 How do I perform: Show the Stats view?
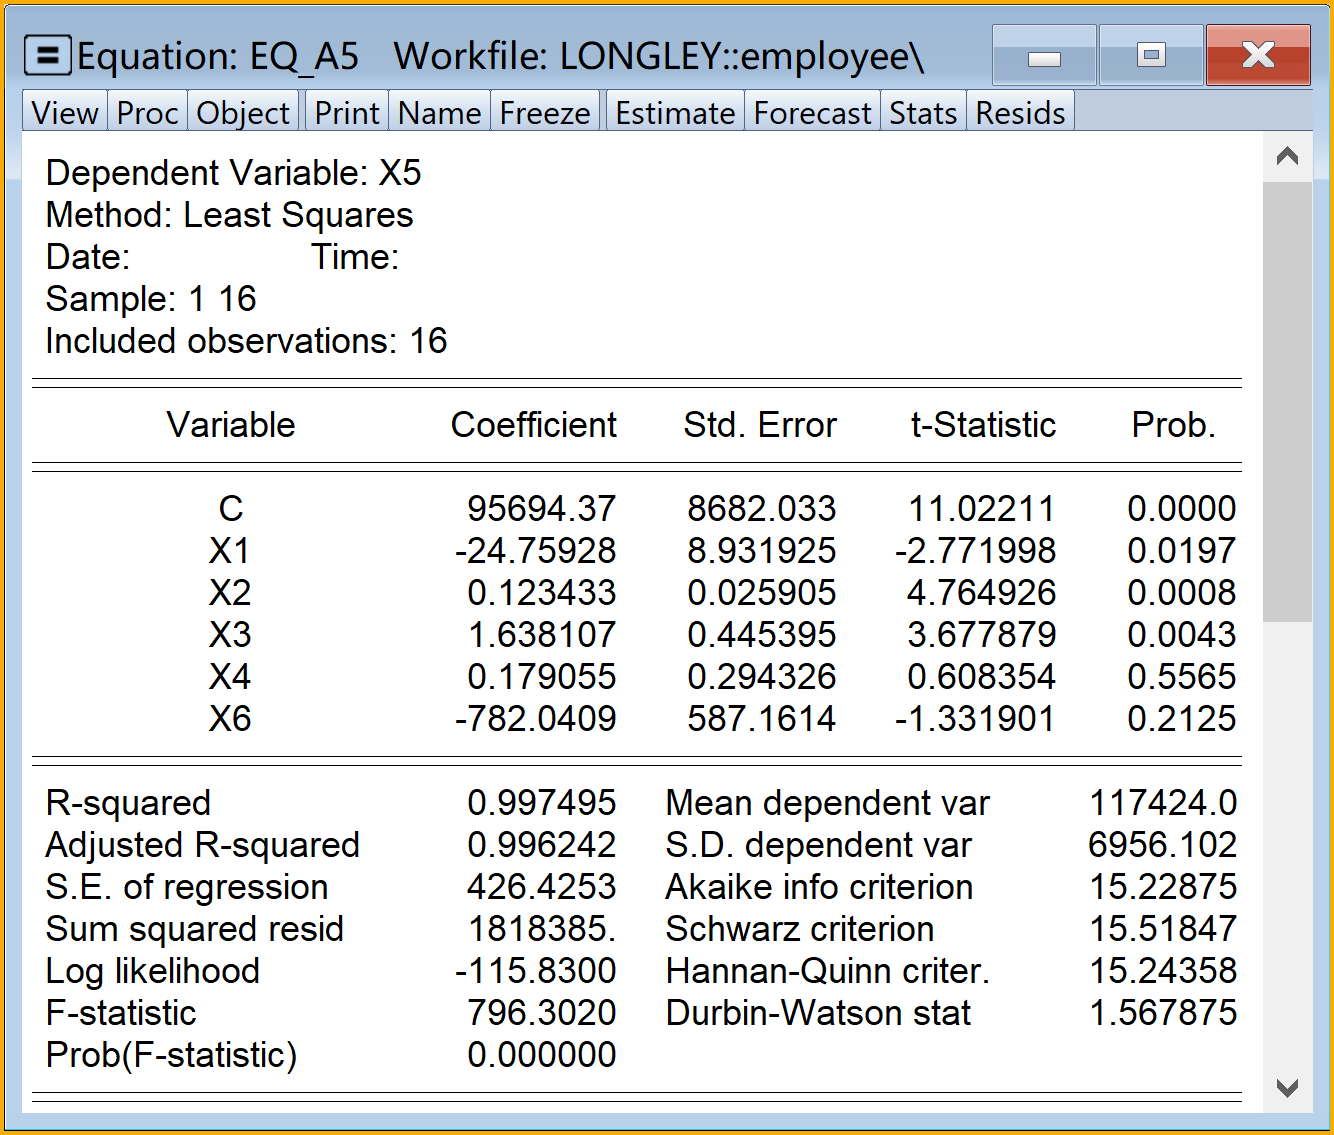point(923,113)
